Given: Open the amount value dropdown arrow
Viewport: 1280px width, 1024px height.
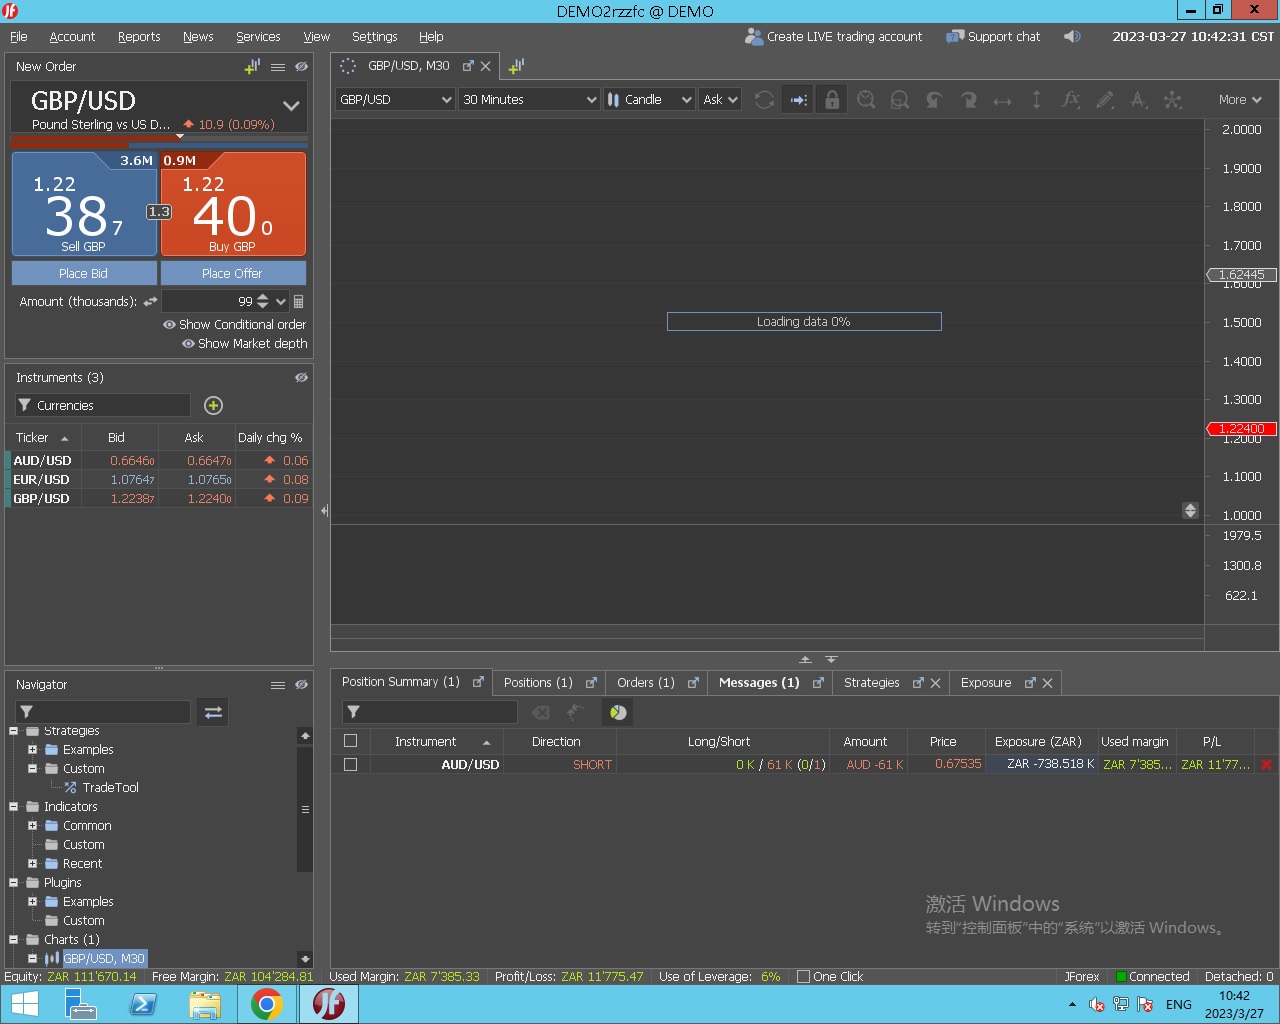Looking at the screenshot, I should [x=281, y=301].
